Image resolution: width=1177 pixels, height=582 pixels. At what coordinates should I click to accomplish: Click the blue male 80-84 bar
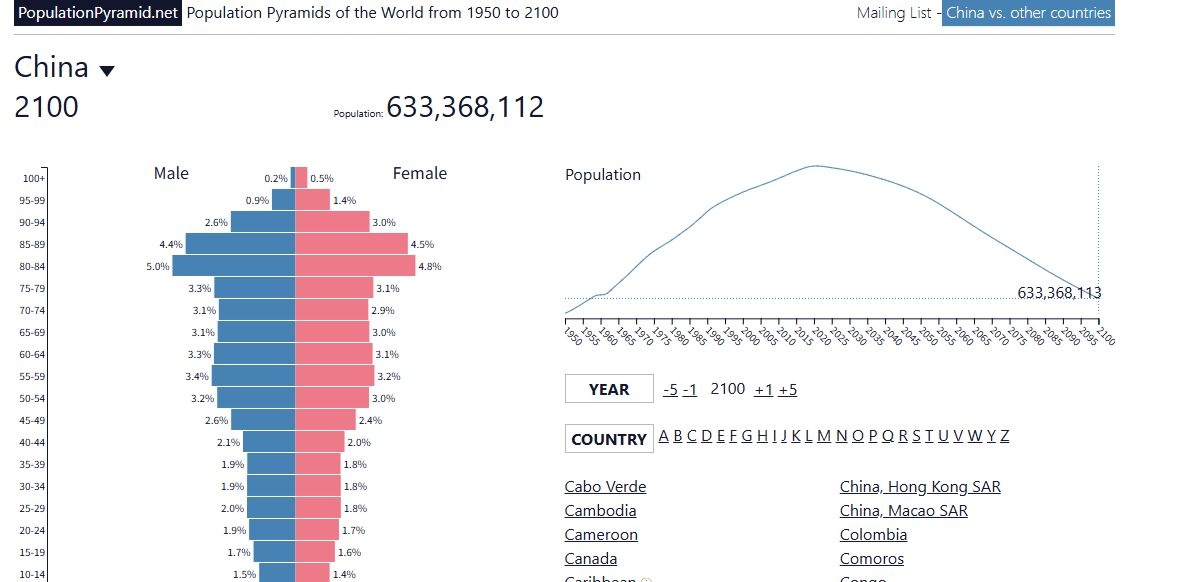point(233,266)
